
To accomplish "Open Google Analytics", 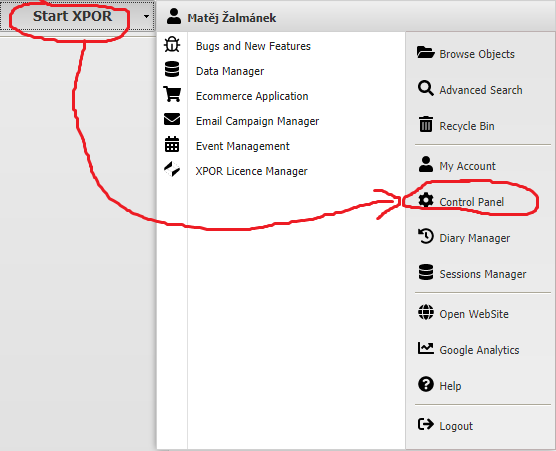I will pos(479,350).
